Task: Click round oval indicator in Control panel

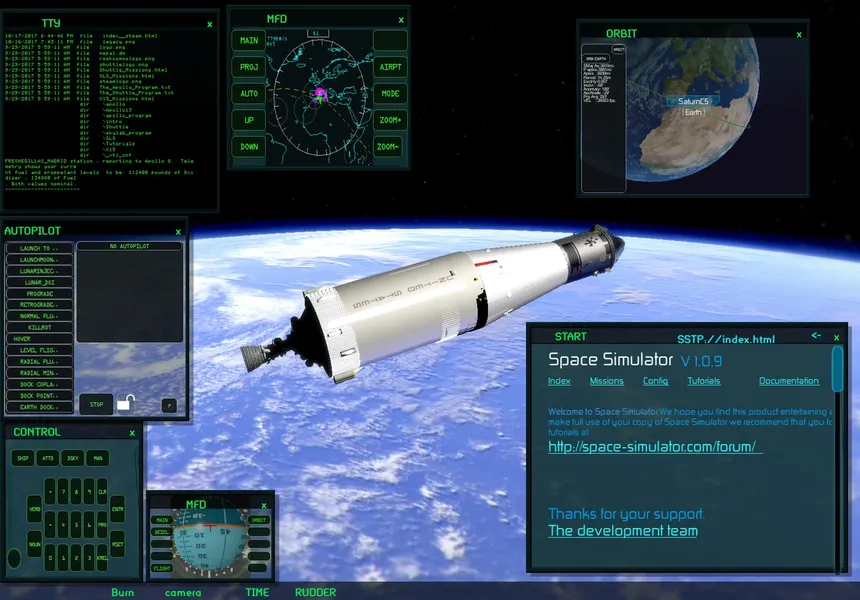Action: coord(14,558)
